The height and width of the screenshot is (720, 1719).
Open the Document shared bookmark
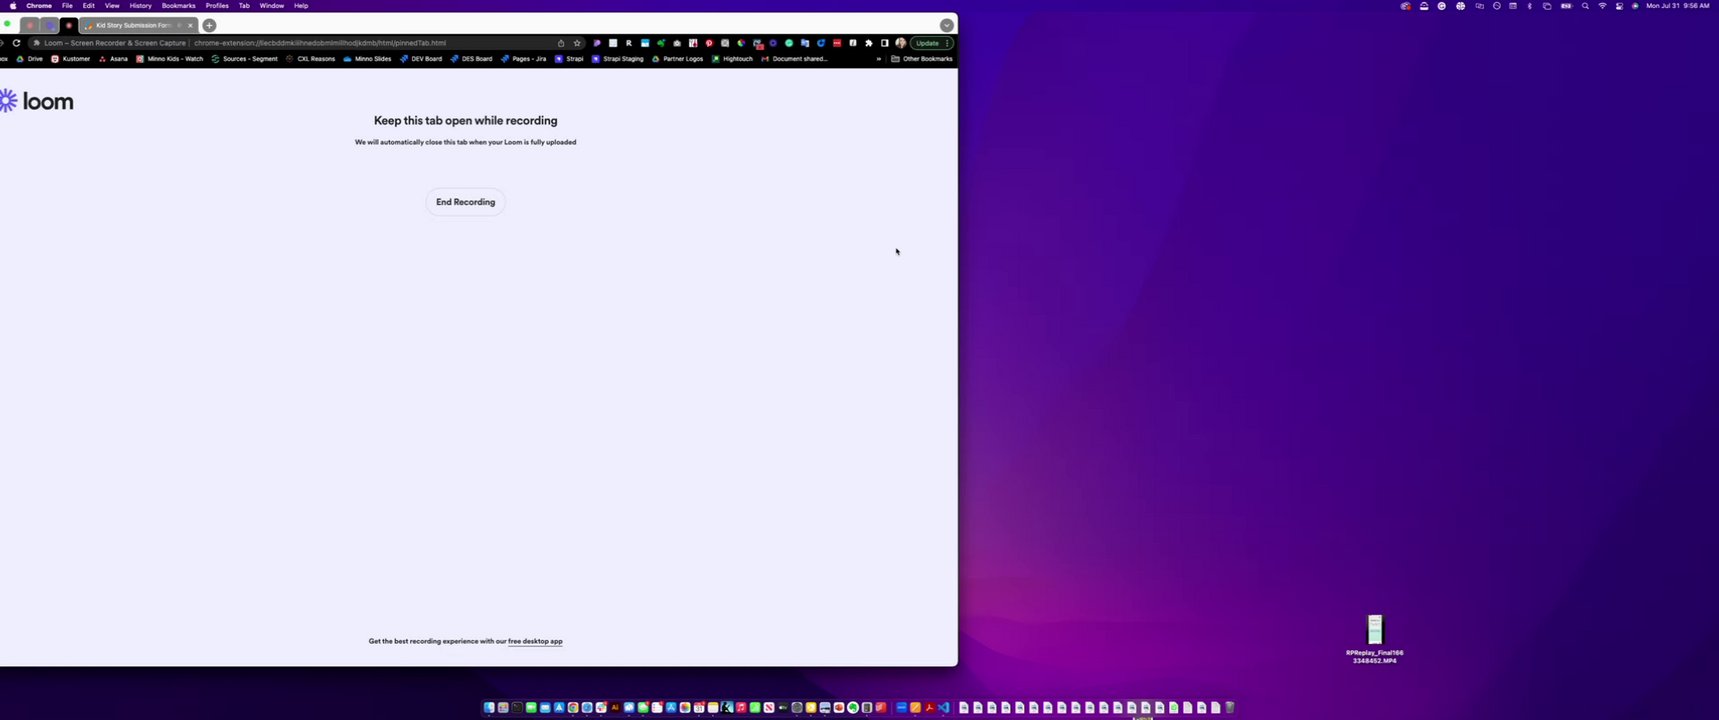[794, 59]
